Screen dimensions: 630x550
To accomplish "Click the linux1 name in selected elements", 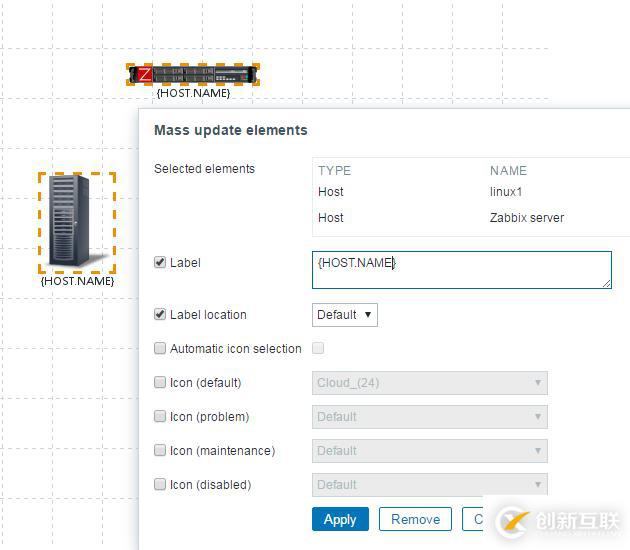I will pyautogui.click(x=506, y=192).
